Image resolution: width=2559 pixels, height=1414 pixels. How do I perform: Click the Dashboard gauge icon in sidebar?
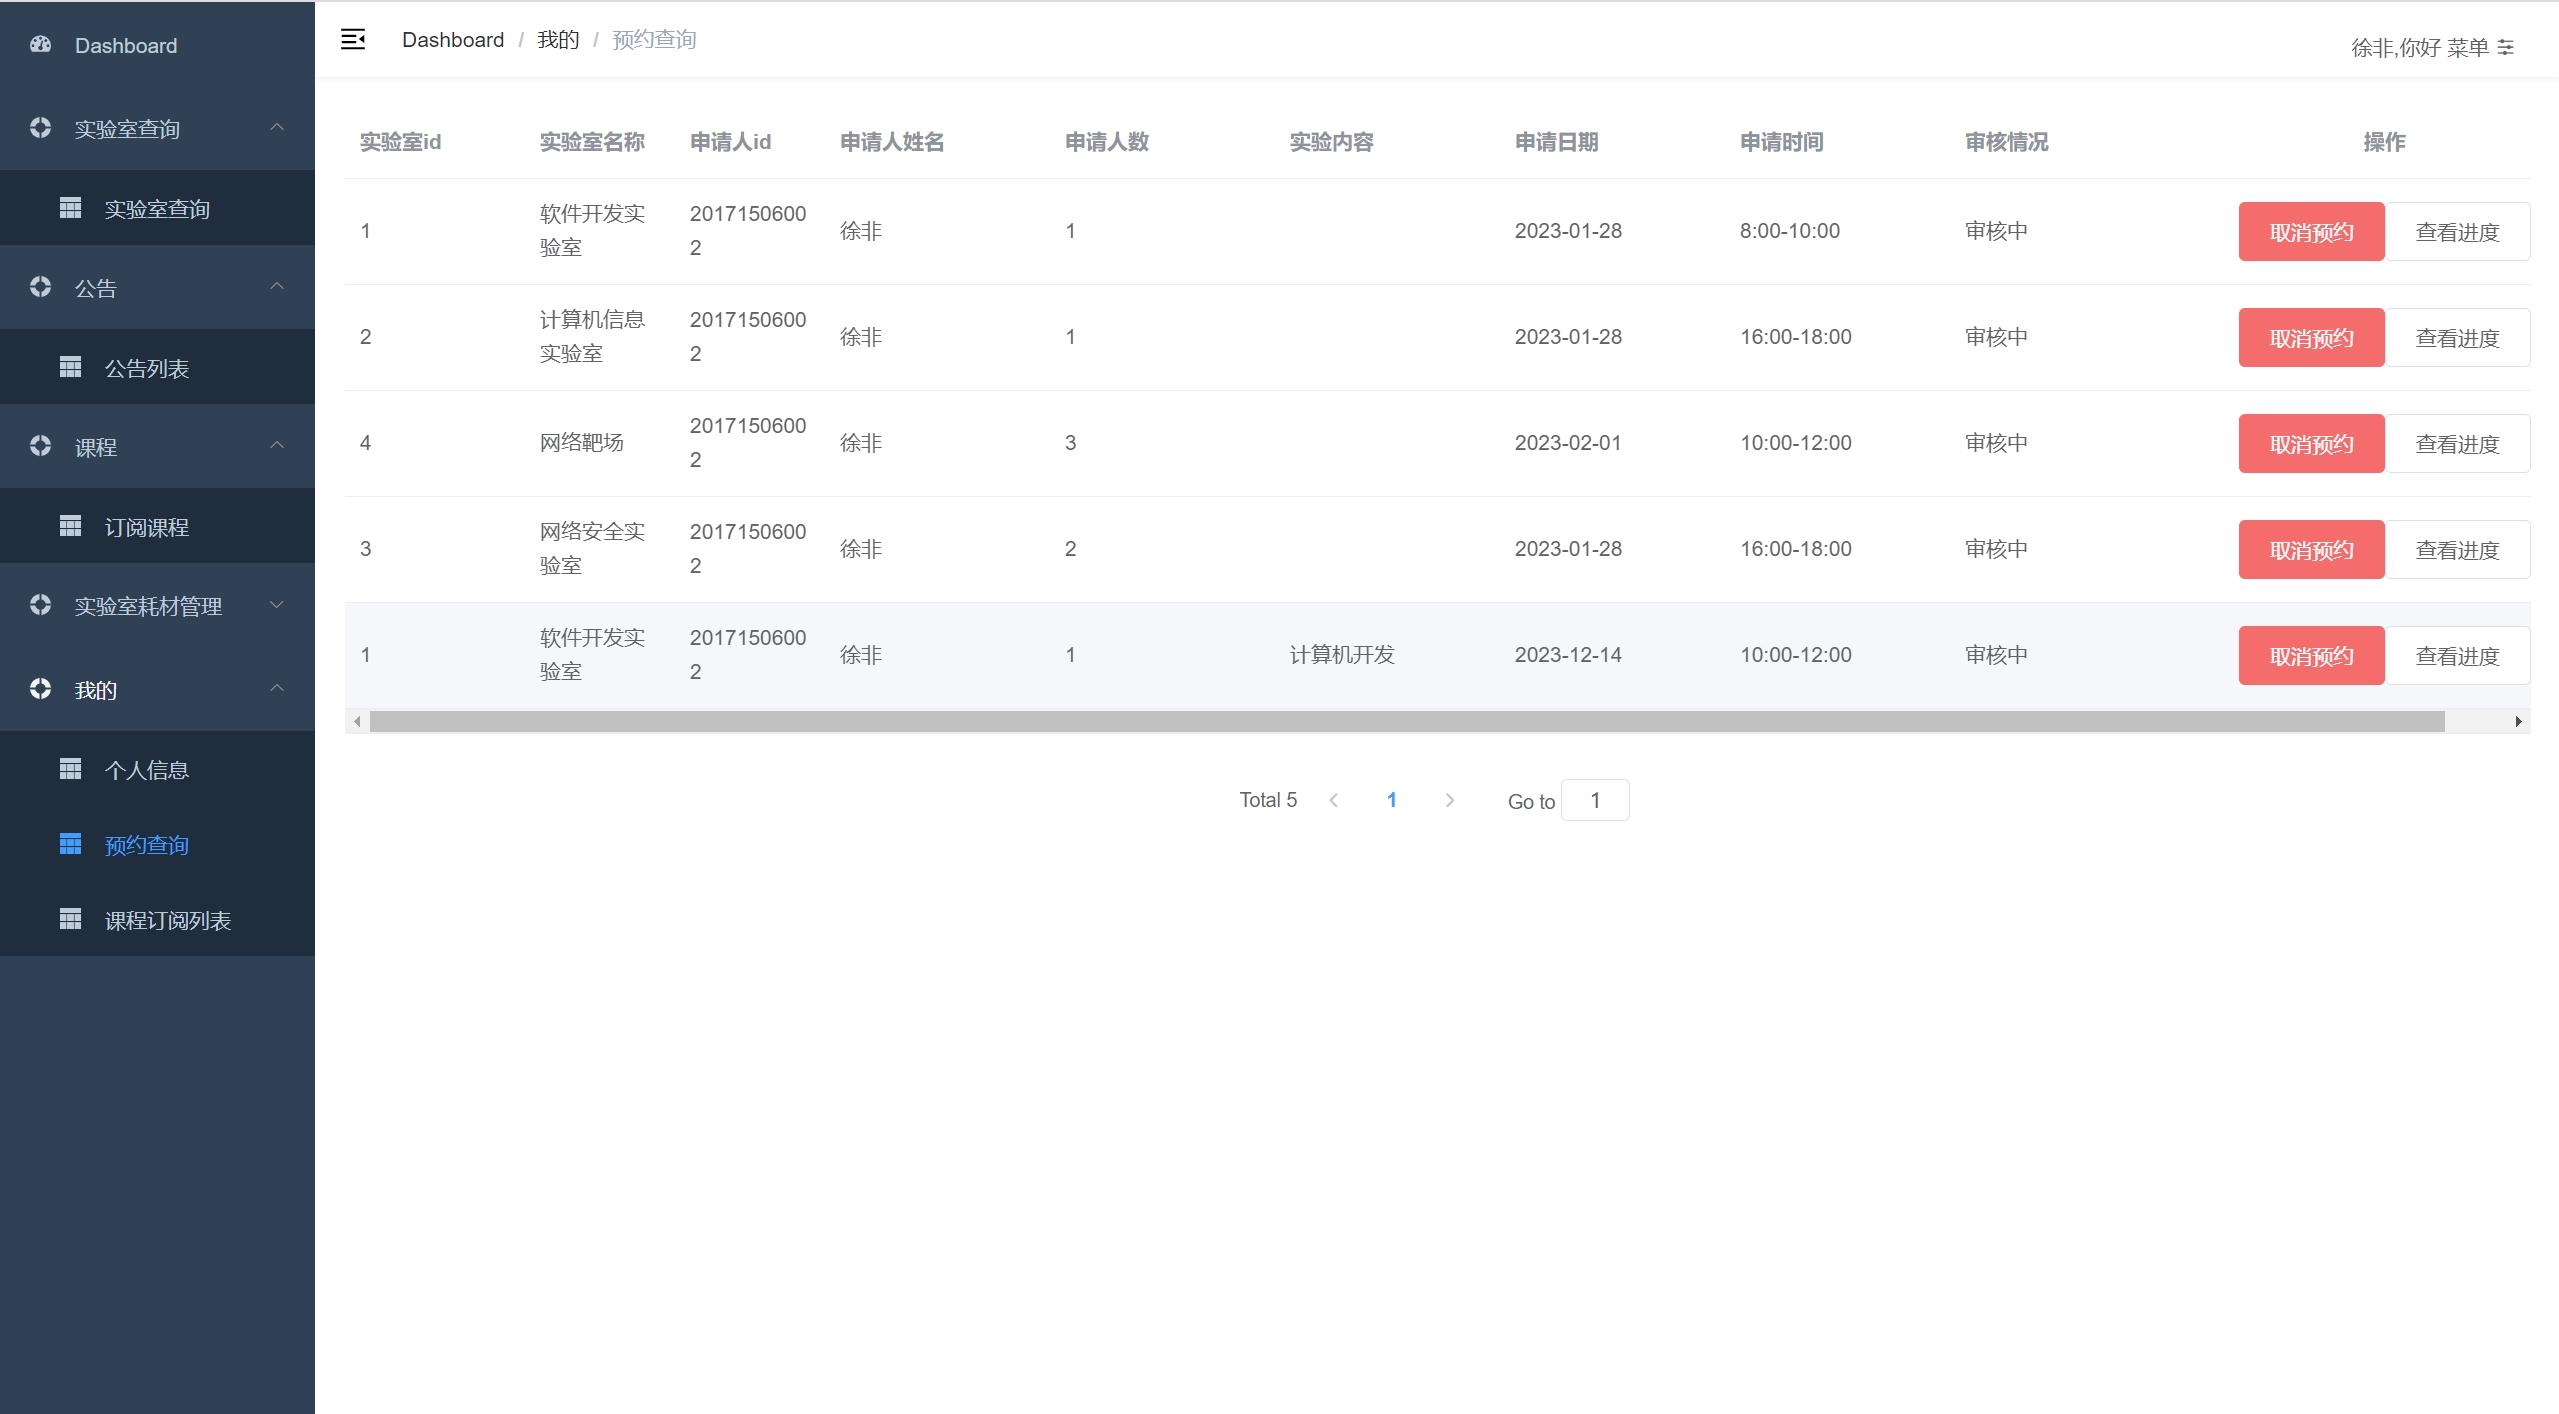point(40,44)
